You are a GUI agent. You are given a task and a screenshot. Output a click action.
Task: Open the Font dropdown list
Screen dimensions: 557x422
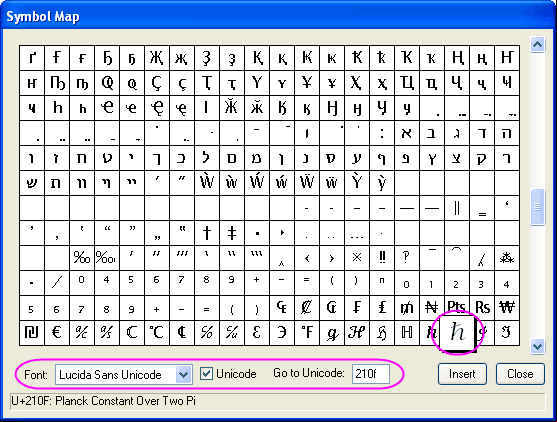[184, 374]
